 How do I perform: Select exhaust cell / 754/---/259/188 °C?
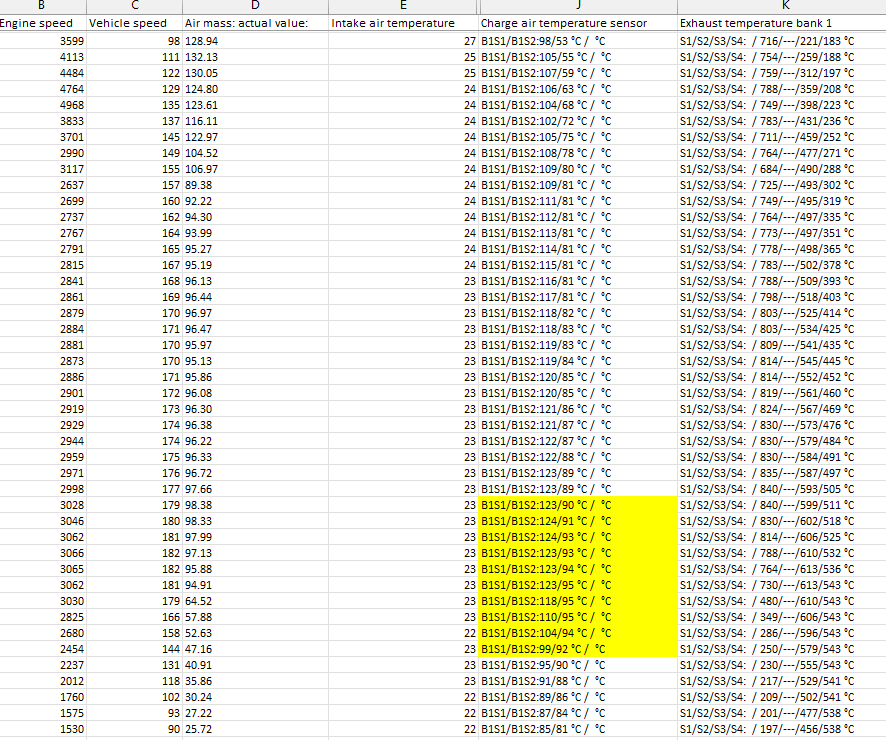pos(782,57)
